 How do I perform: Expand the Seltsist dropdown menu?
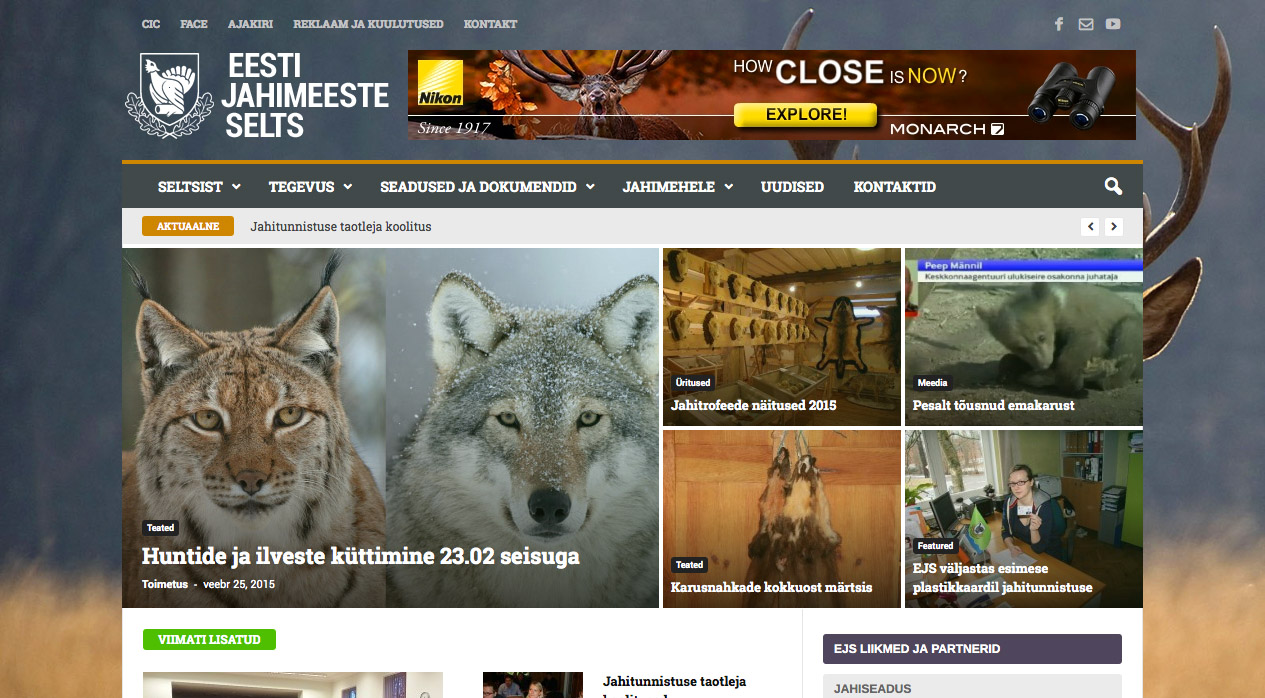[199, 187]
